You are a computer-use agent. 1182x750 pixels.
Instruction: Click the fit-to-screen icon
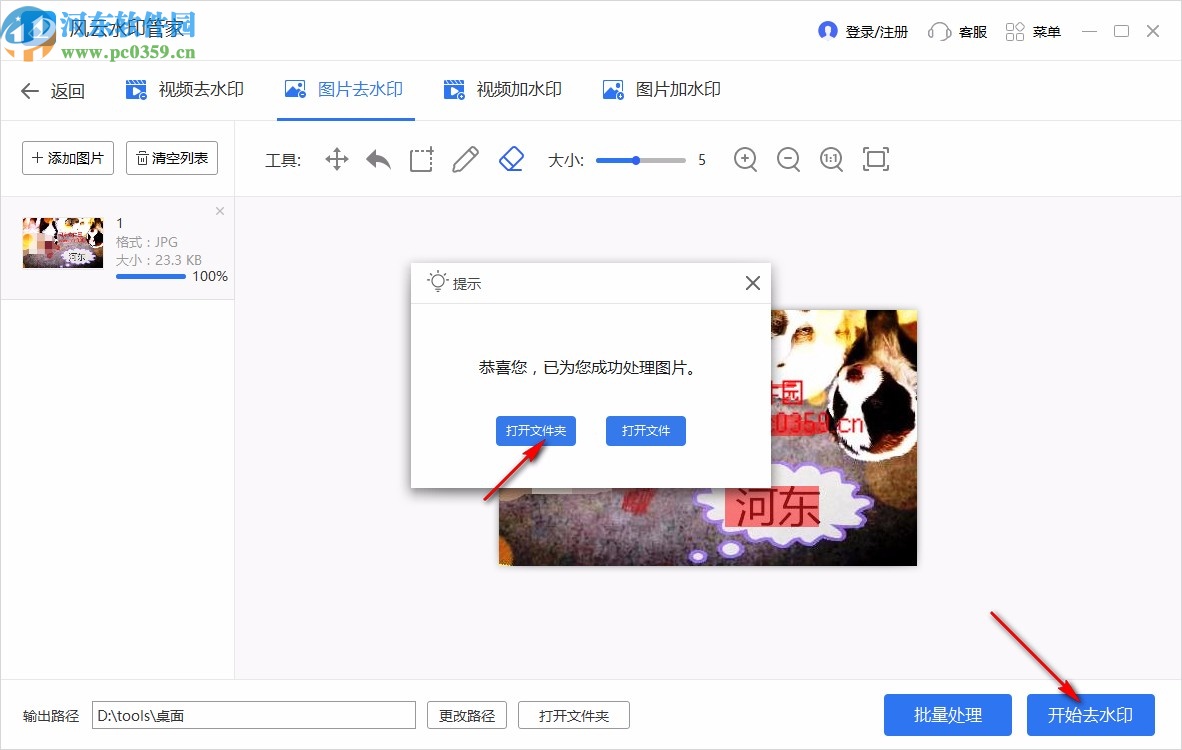coord(876,159)
